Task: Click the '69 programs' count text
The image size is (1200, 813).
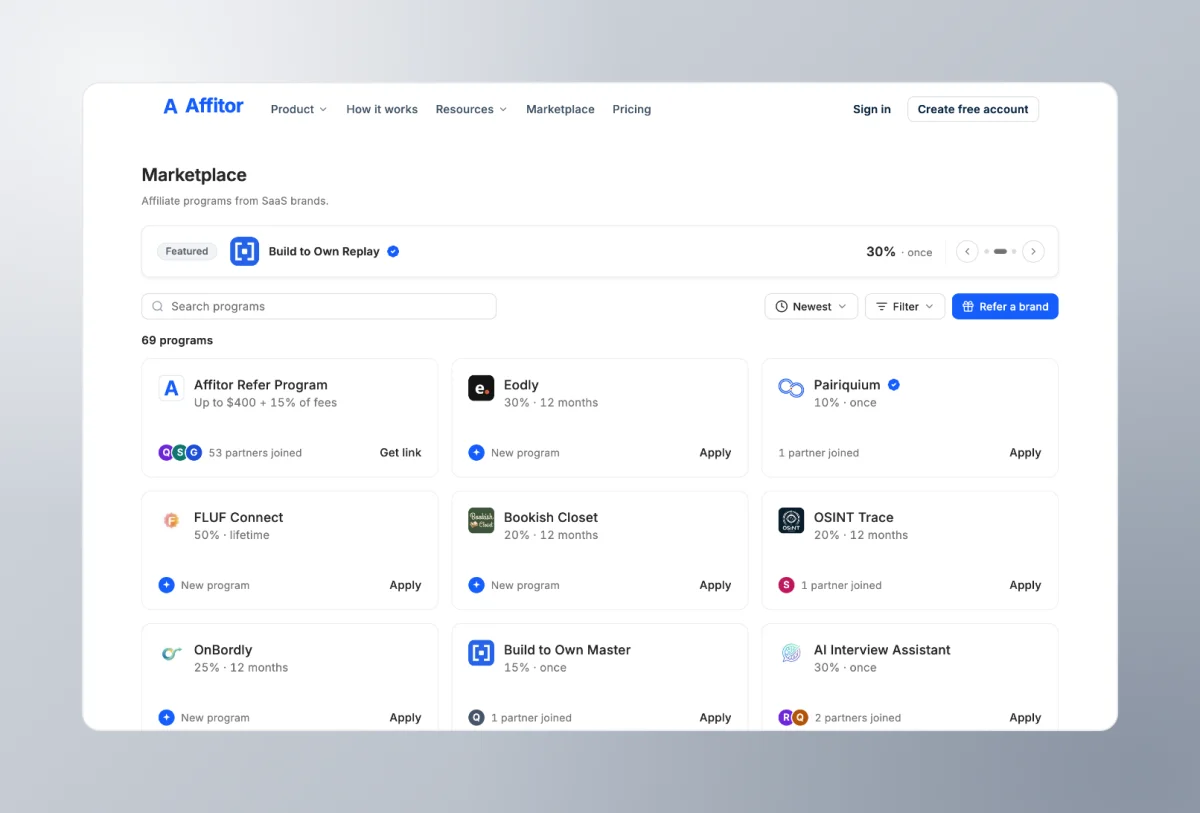Action: tap(177, 341)
